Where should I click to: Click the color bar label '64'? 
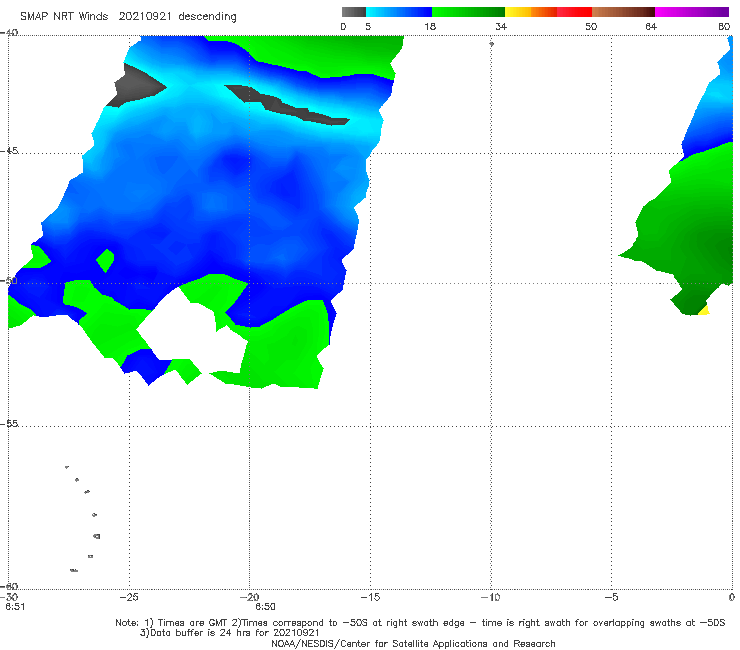click(x=651, y=26)
